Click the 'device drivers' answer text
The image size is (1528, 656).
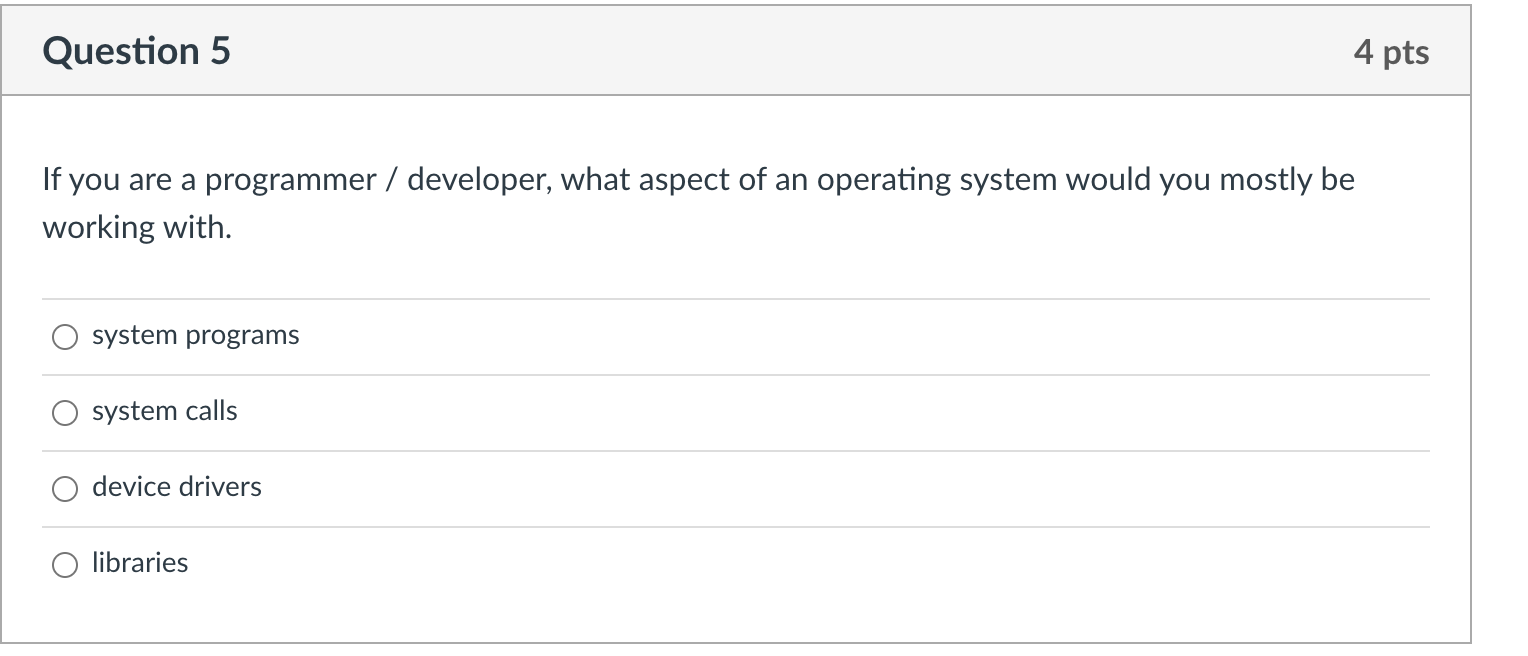(x=176, y=488)
